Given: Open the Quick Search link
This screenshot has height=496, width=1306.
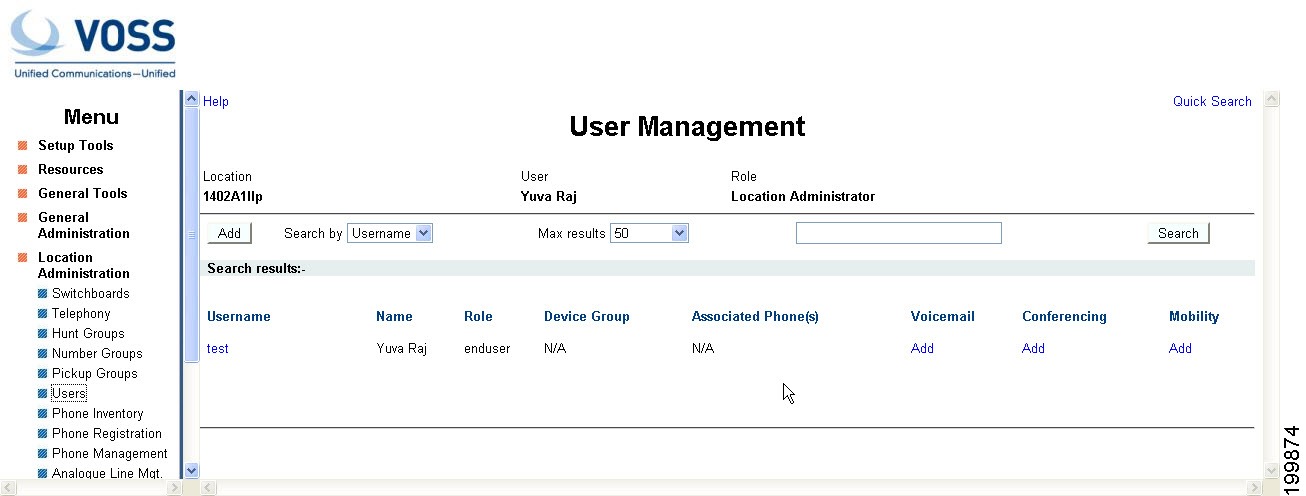Looking at the screenshot, I should (x=1212, y=101).
